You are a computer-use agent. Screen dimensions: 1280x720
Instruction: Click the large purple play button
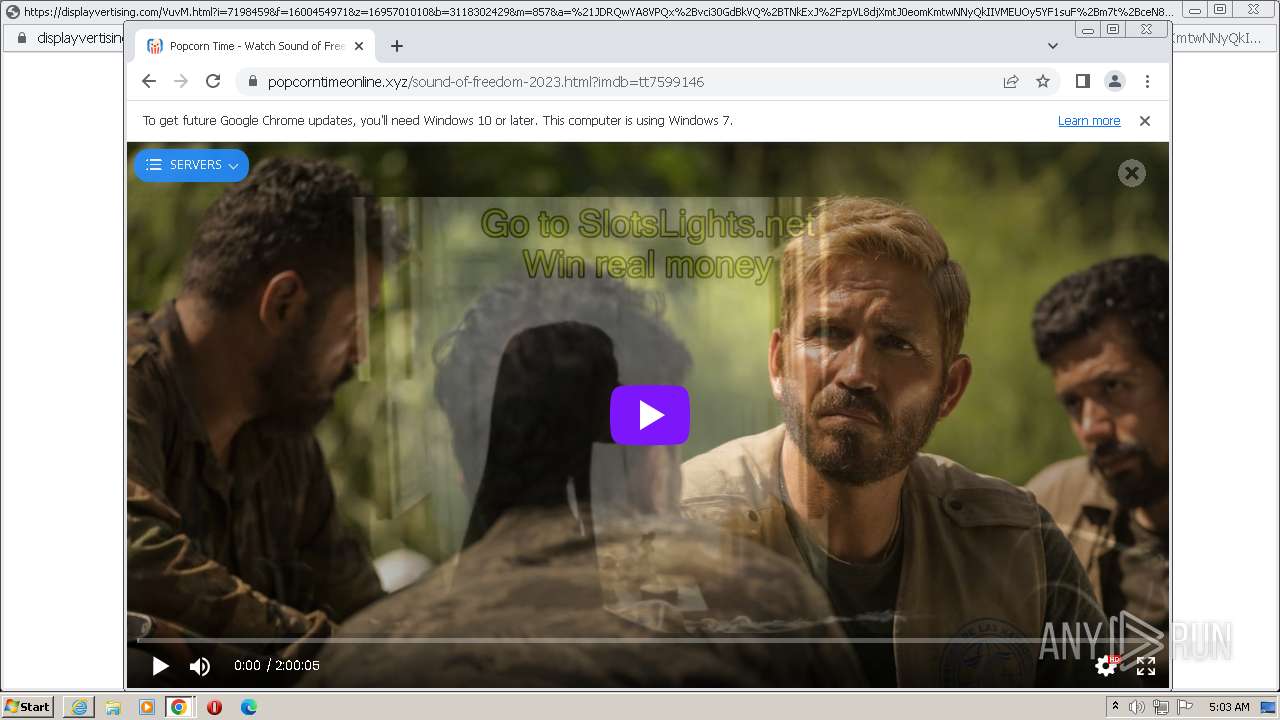click(x=650, y=415)
